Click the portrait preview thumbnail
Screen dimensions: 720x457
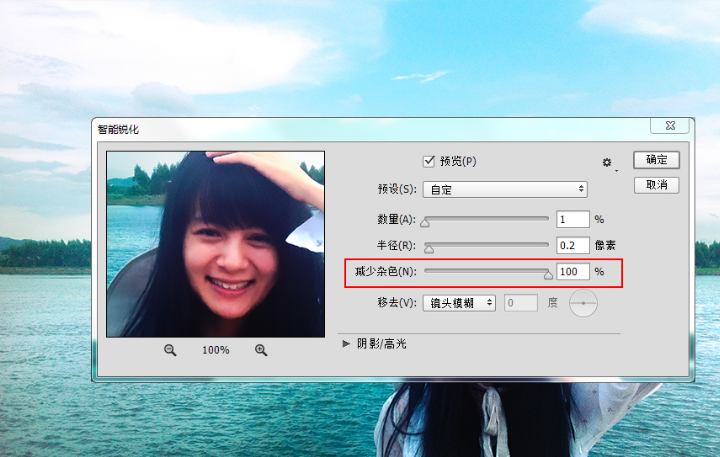point(215,244)
